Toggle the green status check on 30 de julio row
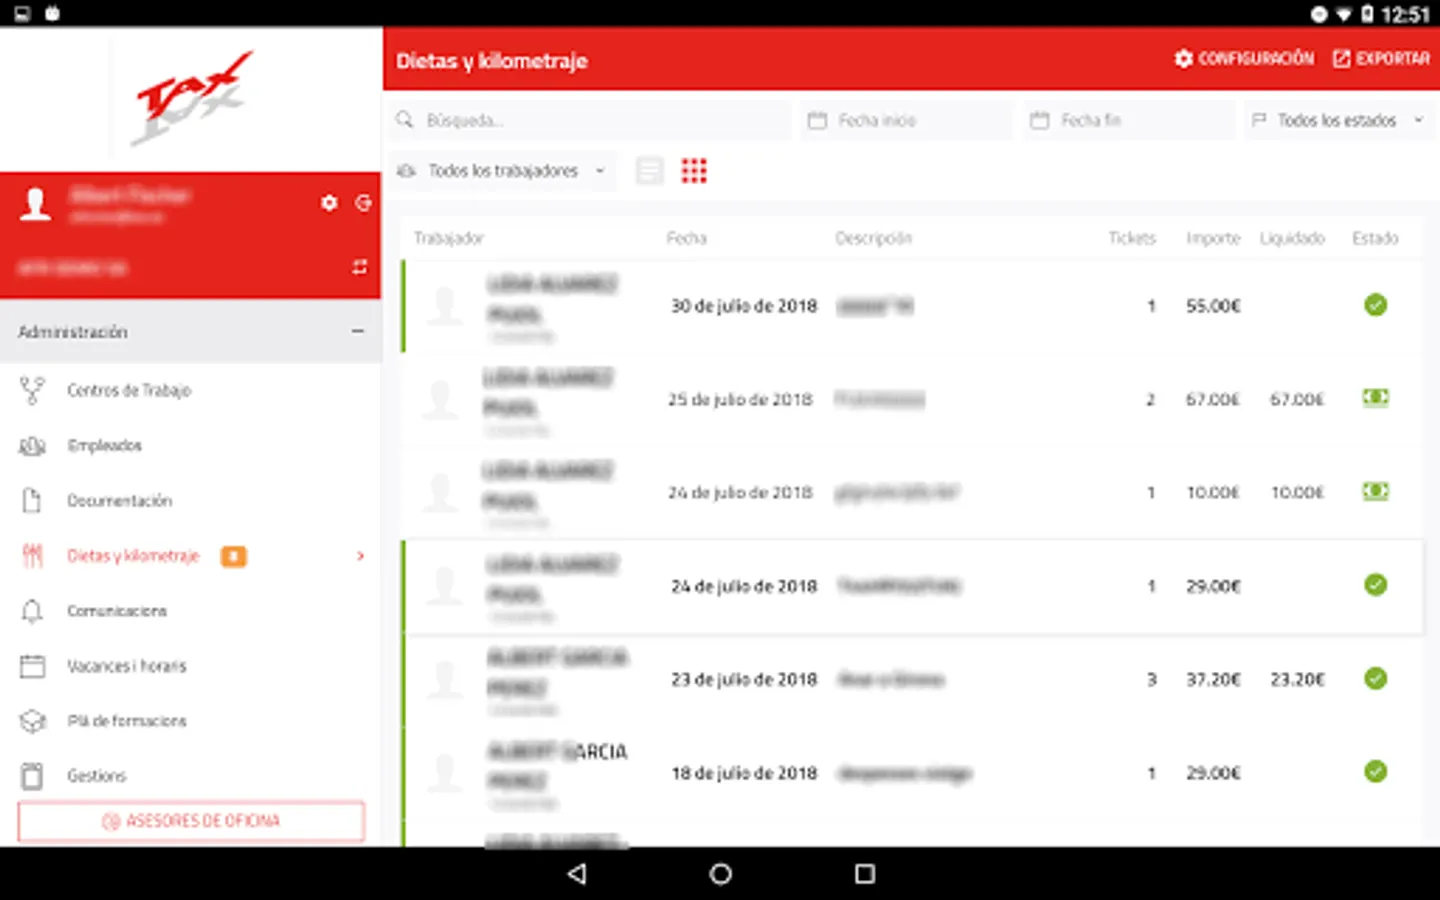The image size is (1440, 900). [1375, 306]
